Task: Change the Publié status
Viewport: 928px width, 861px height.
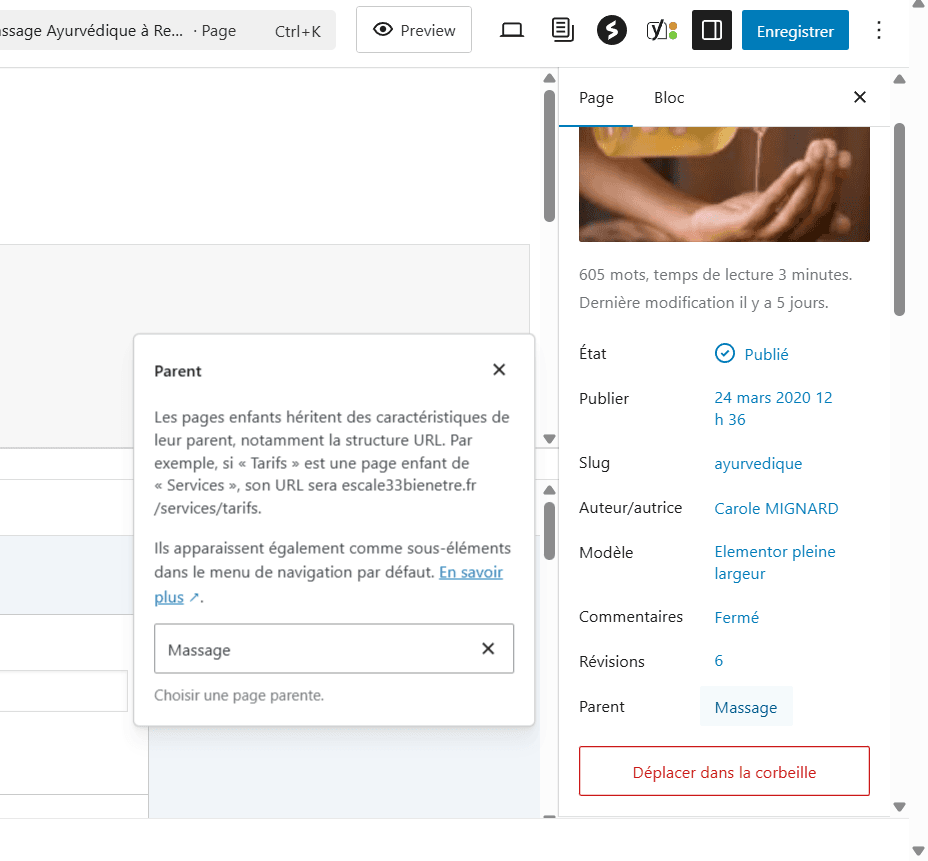Action: click(752, 354)
